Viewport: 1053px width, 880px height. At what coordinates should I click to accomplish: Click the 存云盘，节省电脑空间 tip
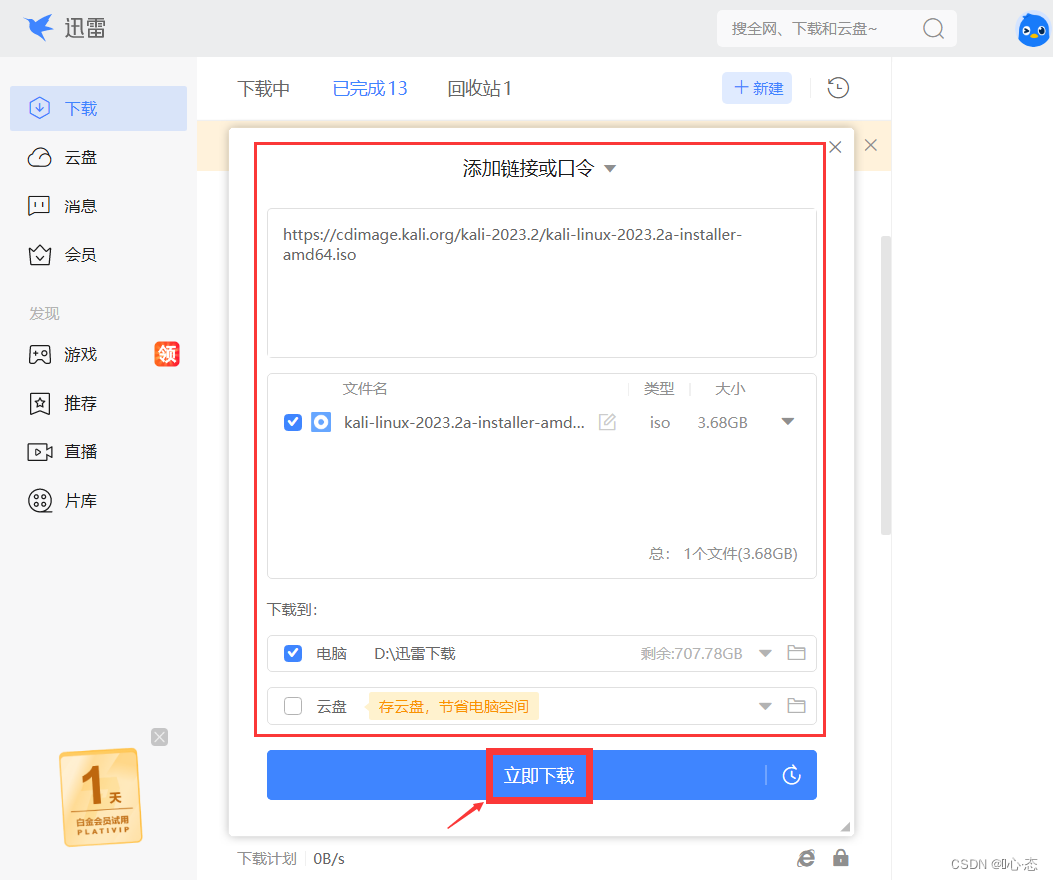point(453,707)
